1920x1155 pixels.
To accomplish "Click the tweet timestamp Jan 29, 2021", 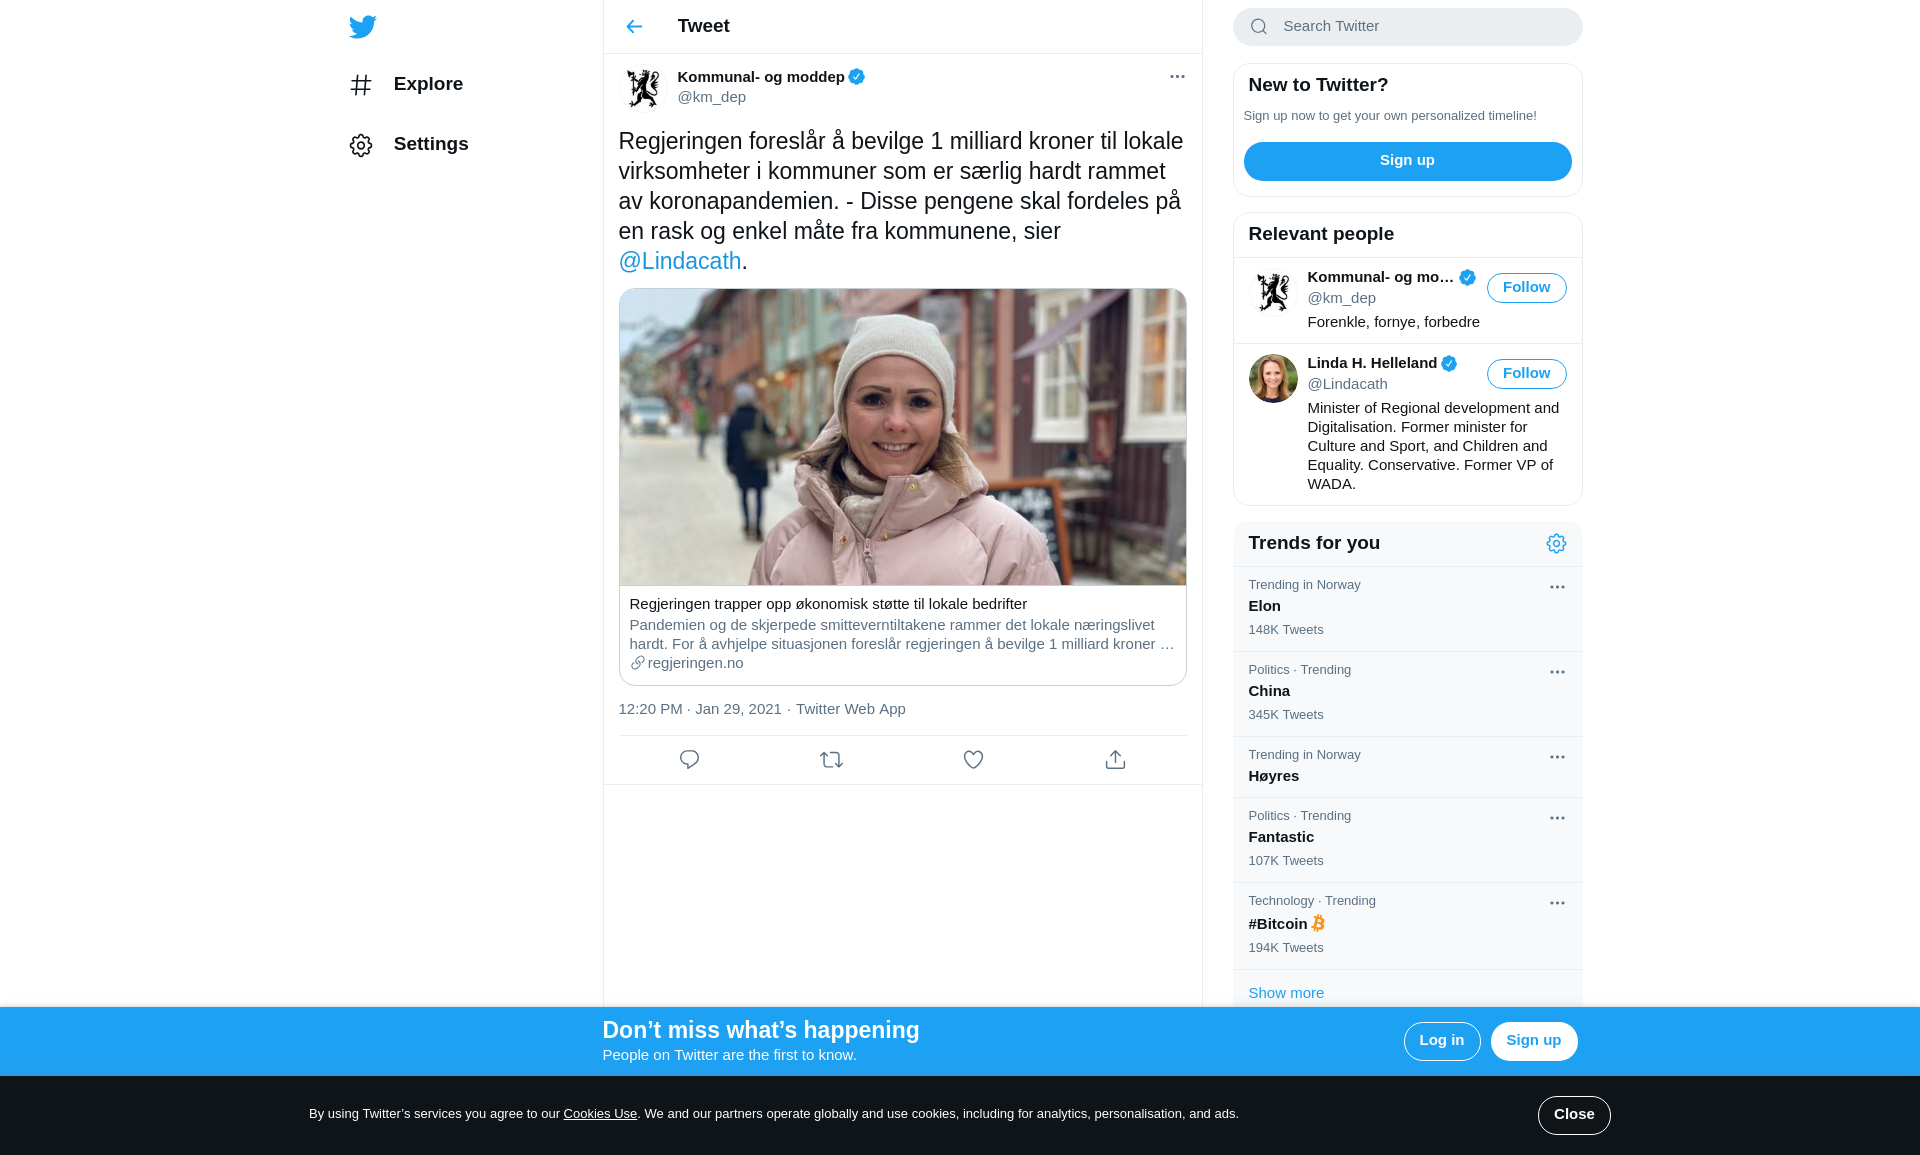I will click(x=700, y=709).
